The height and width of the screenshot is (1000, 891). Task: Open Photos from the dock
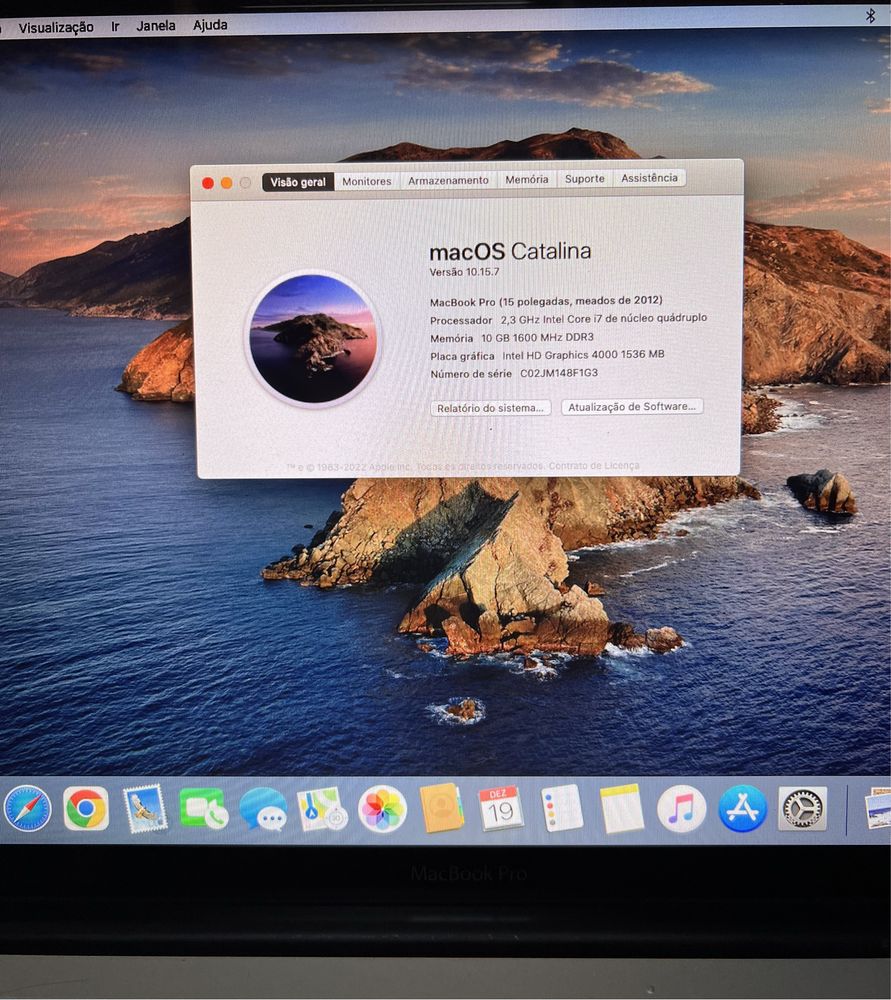(382, 809)
